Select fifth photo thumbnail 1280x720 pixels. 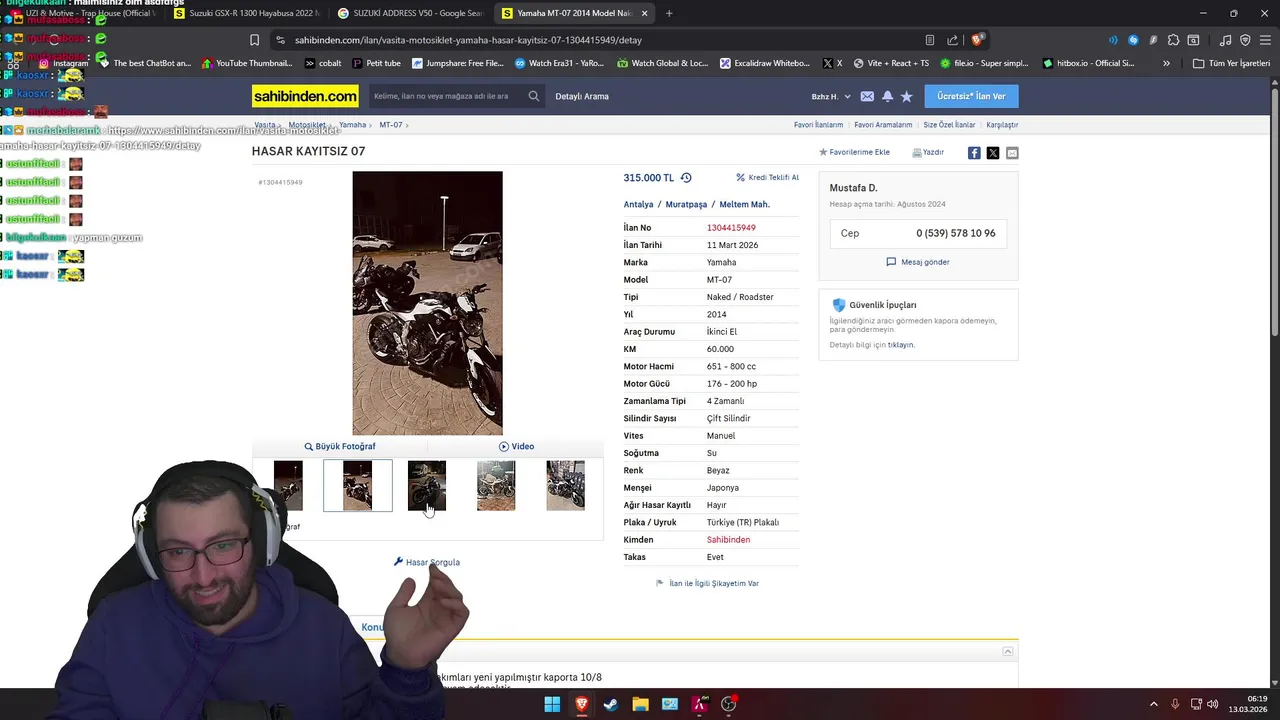tap(565, 485)
